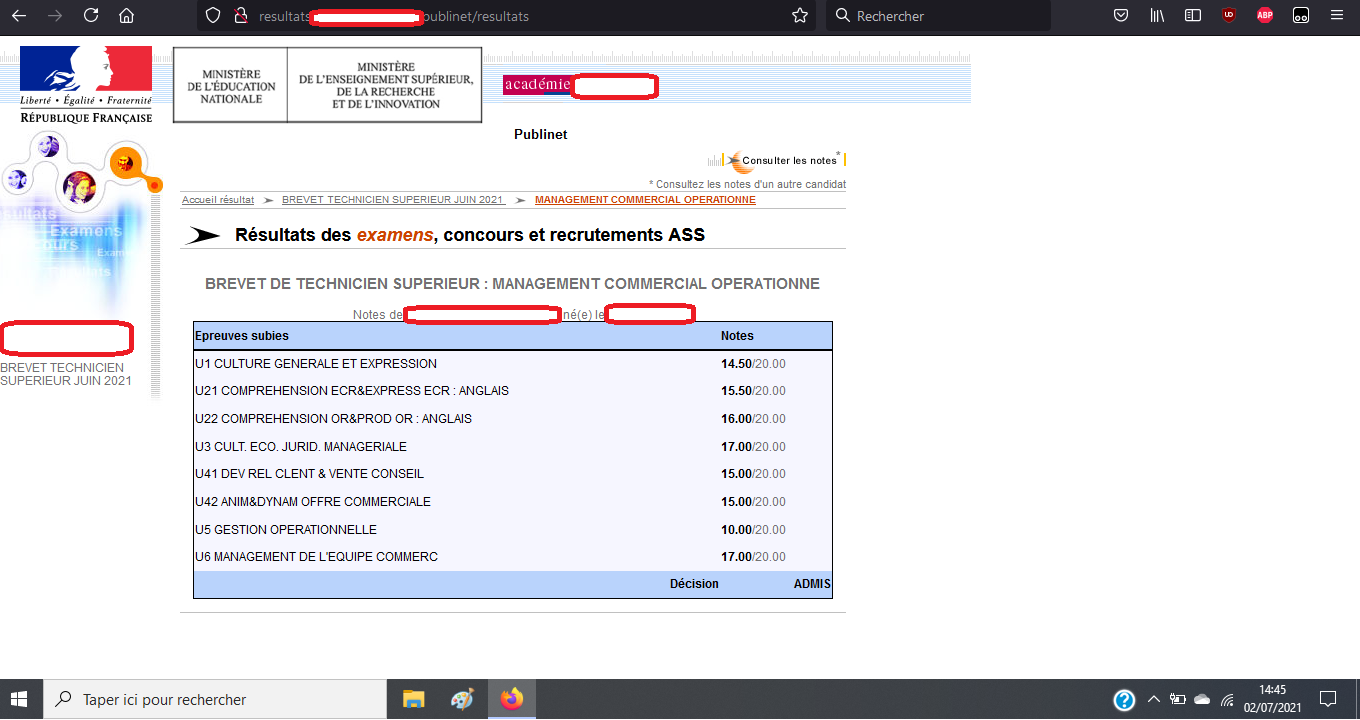Click the Ministère de l'Enseignement Supérieur logo
This screenshot has width=1360, height=720.
click(385, 86)
